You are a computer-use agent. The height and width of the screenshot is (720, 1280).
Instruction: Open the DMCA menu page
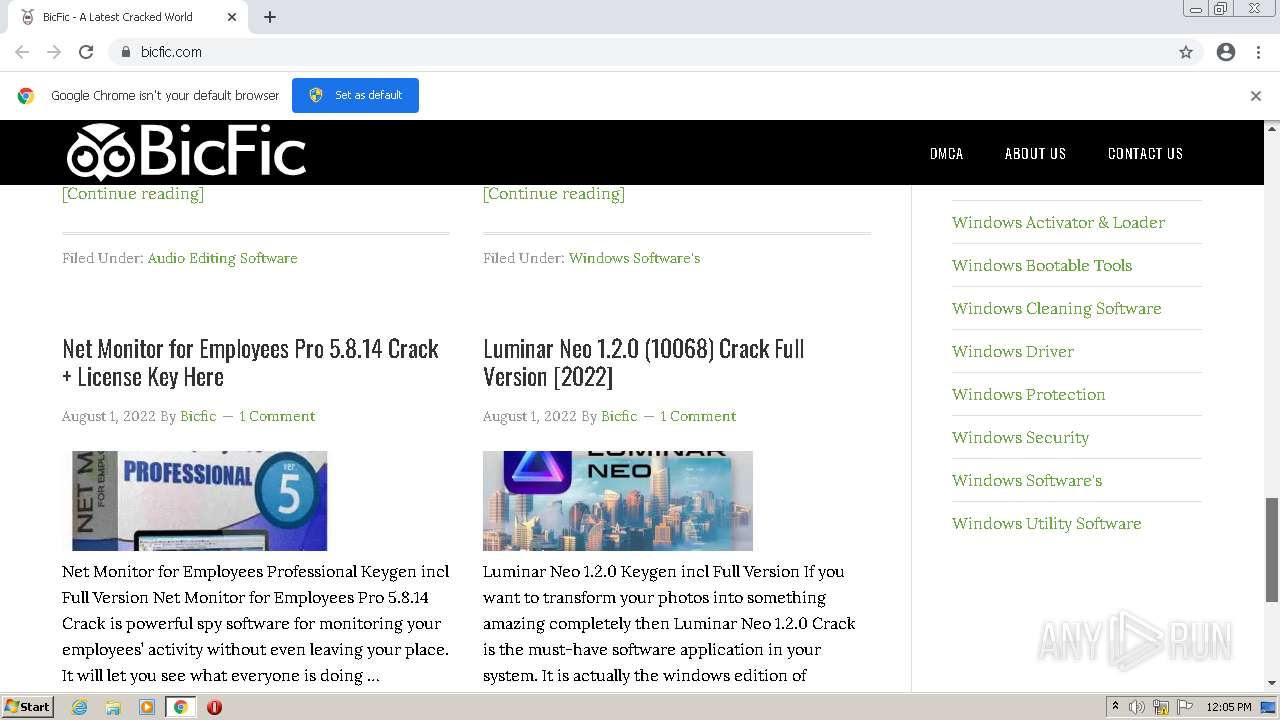pos(946,153)
